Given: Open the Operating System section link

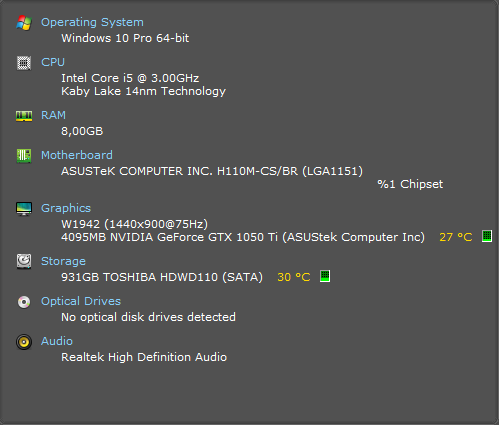Looking at the screenshot, I should [x=92, y=22].
